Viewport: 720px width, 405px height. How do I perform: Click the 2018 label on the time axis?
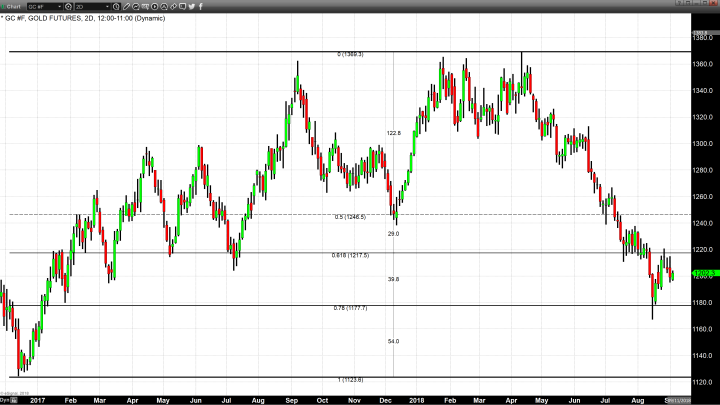pyautogui.click(x=416, y=398)
